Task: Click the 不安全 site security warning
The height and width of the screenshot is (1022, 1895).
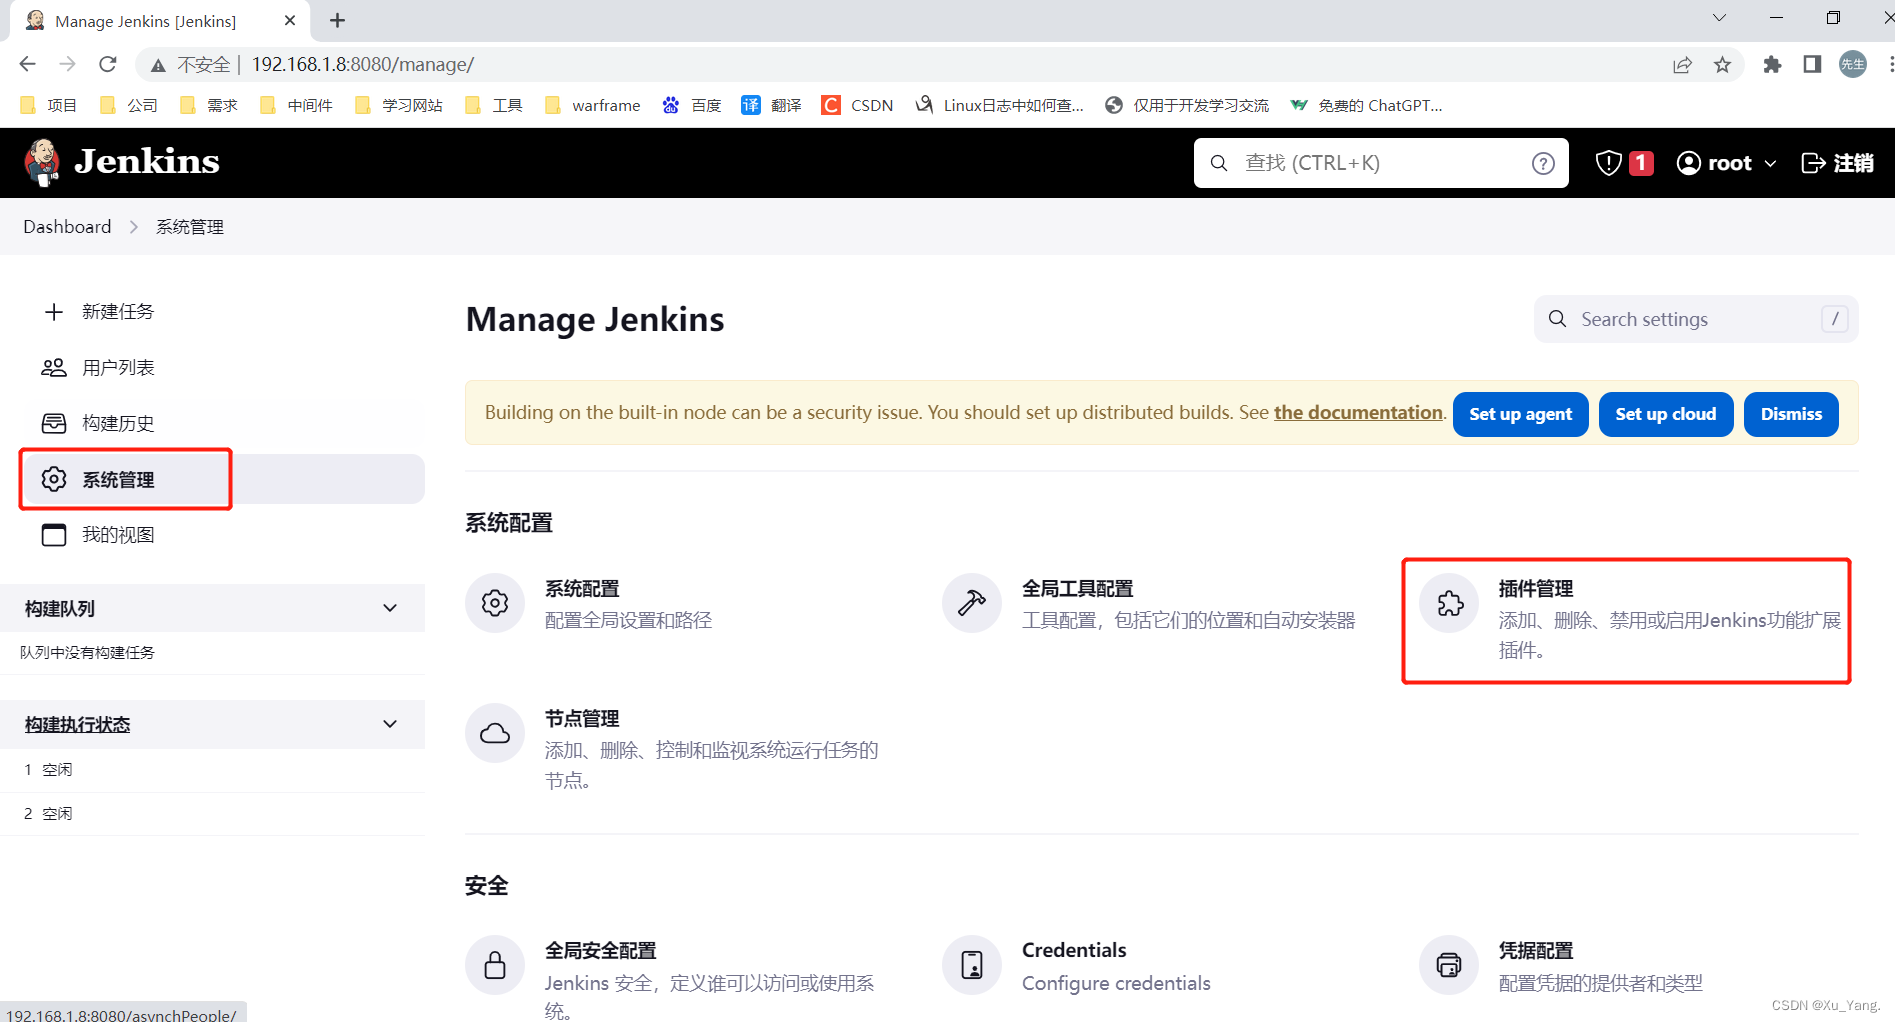Action: (190, 65)
